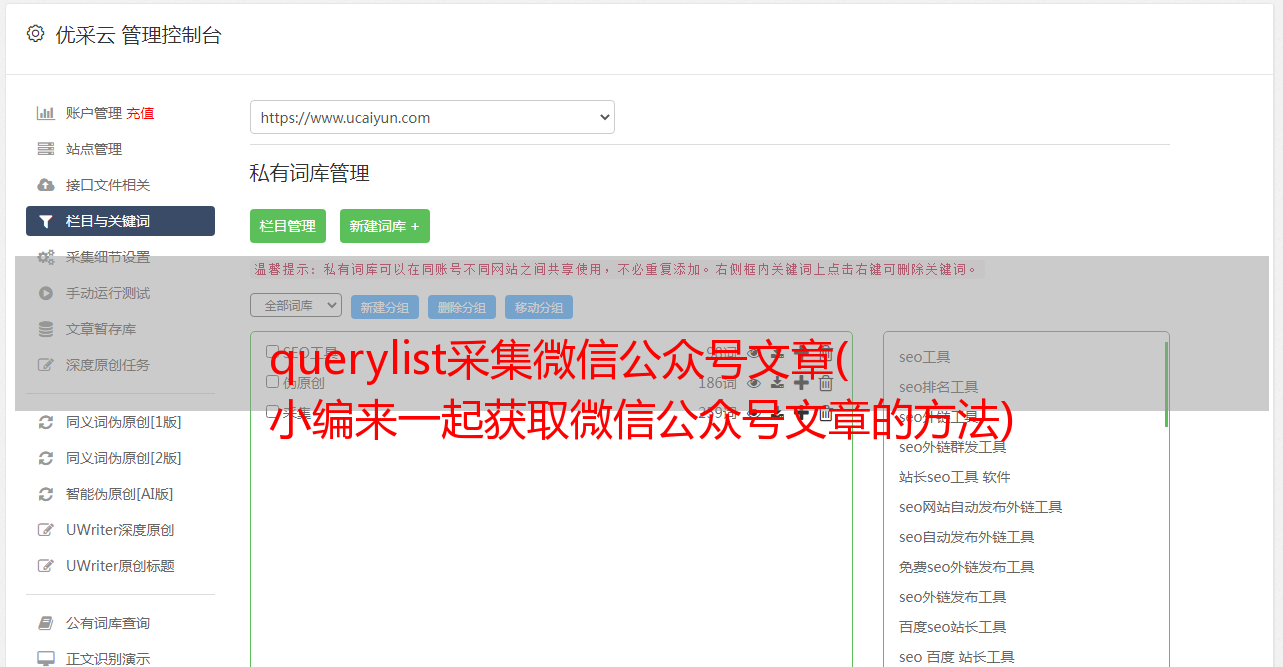Select keyword 站长seo工具 软件
This screenshot has height=667, width=1283.
955,477
